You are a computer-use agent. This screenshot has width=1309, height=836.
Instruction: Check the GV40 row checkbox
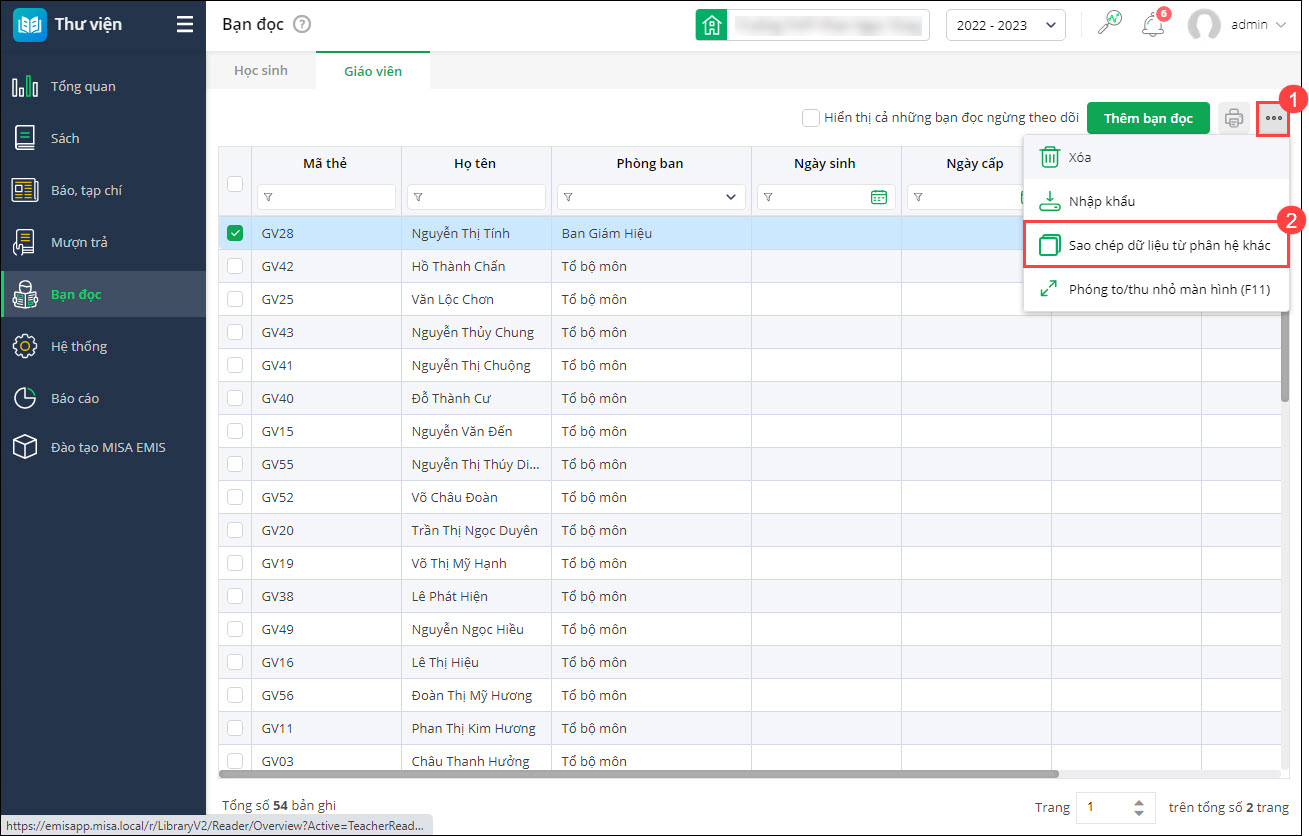235,398
